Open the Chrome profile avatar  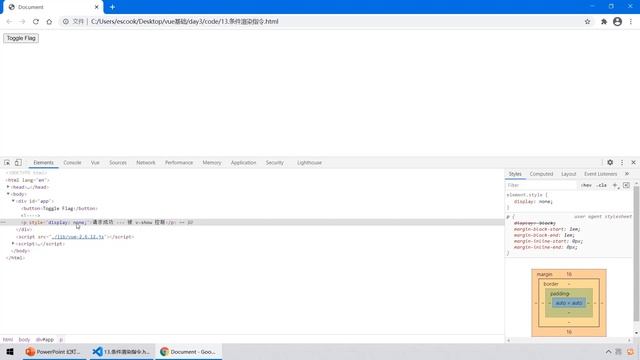[x=617, y=22]
